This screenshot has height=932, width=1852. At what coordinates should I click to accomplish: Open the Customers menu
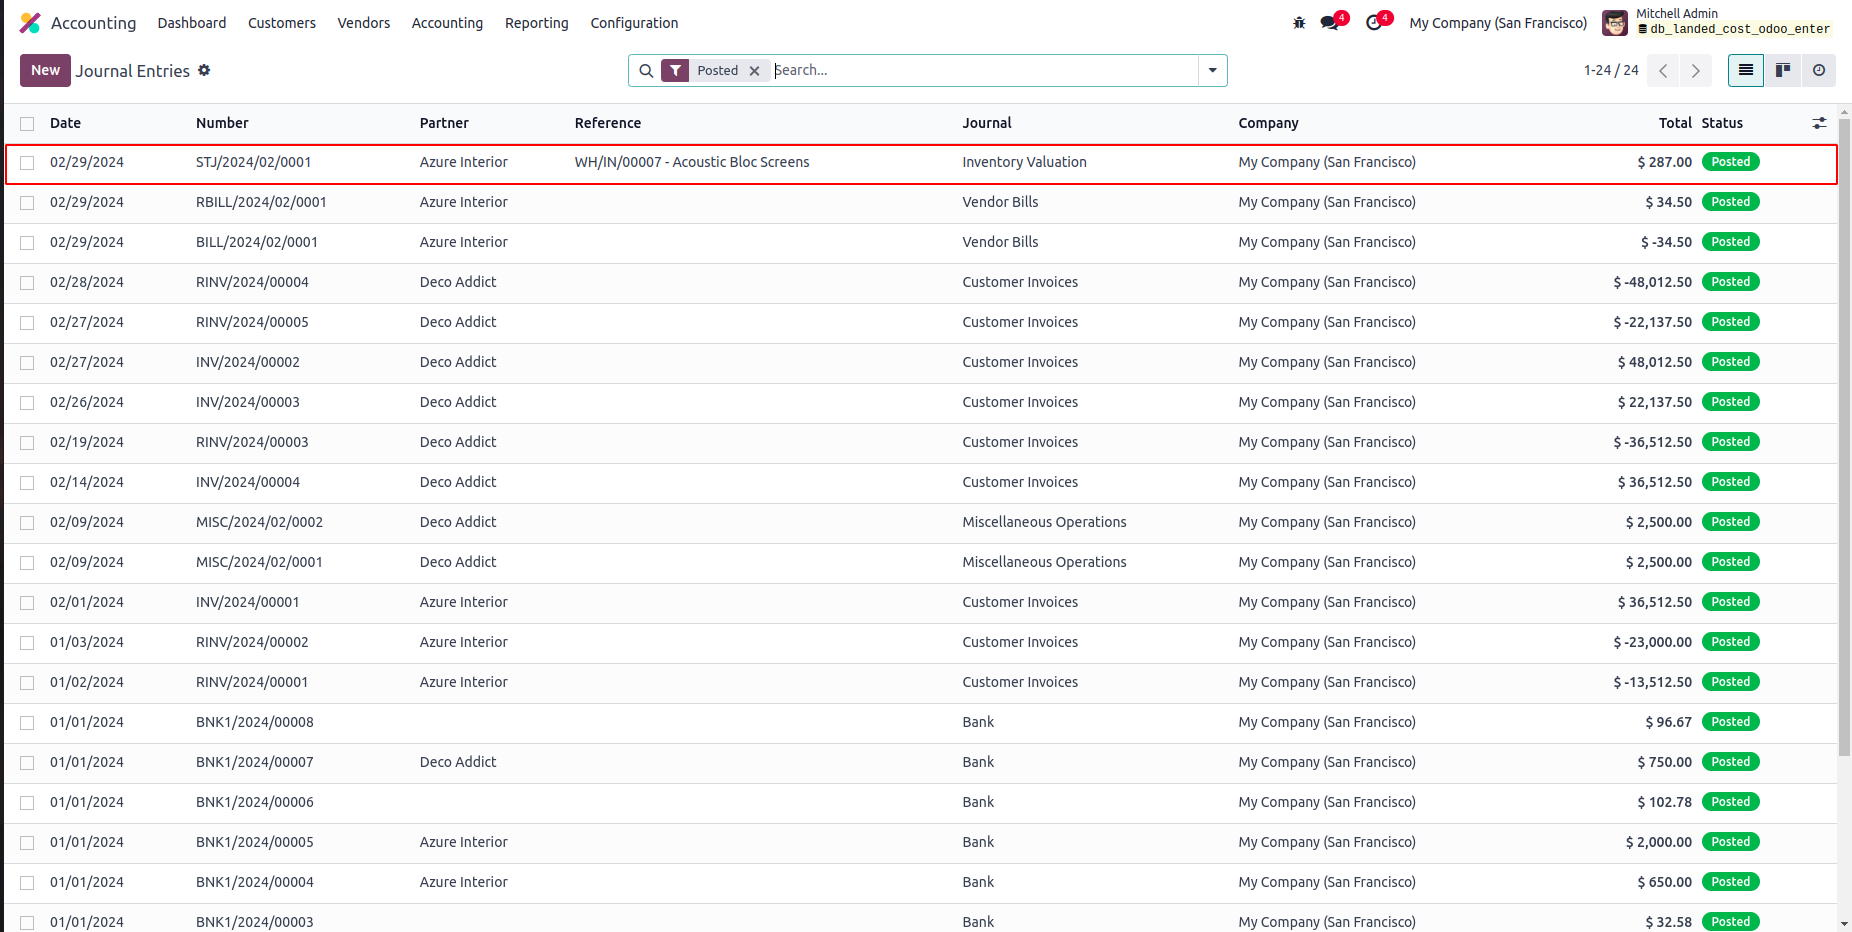tap(282, 23)
